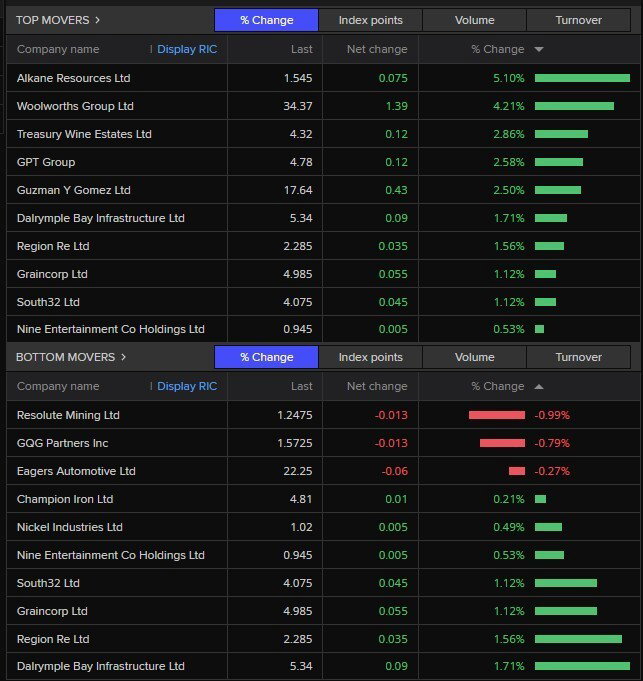The width and height of the screenshot is (643, 681).
Task: Open Guzman Y Gomez Ltd
Action: 73,190
